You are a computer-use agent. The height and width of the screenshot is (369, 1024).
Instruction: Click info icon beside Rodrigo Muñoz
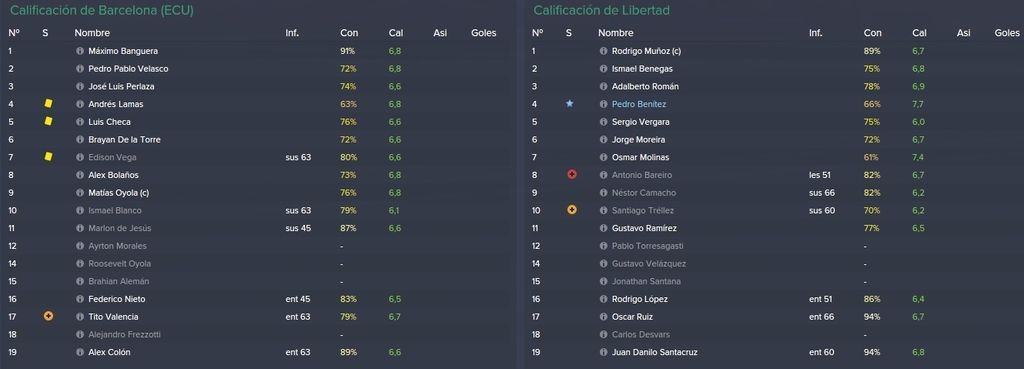pyautogui.click(x=603, y=51)
